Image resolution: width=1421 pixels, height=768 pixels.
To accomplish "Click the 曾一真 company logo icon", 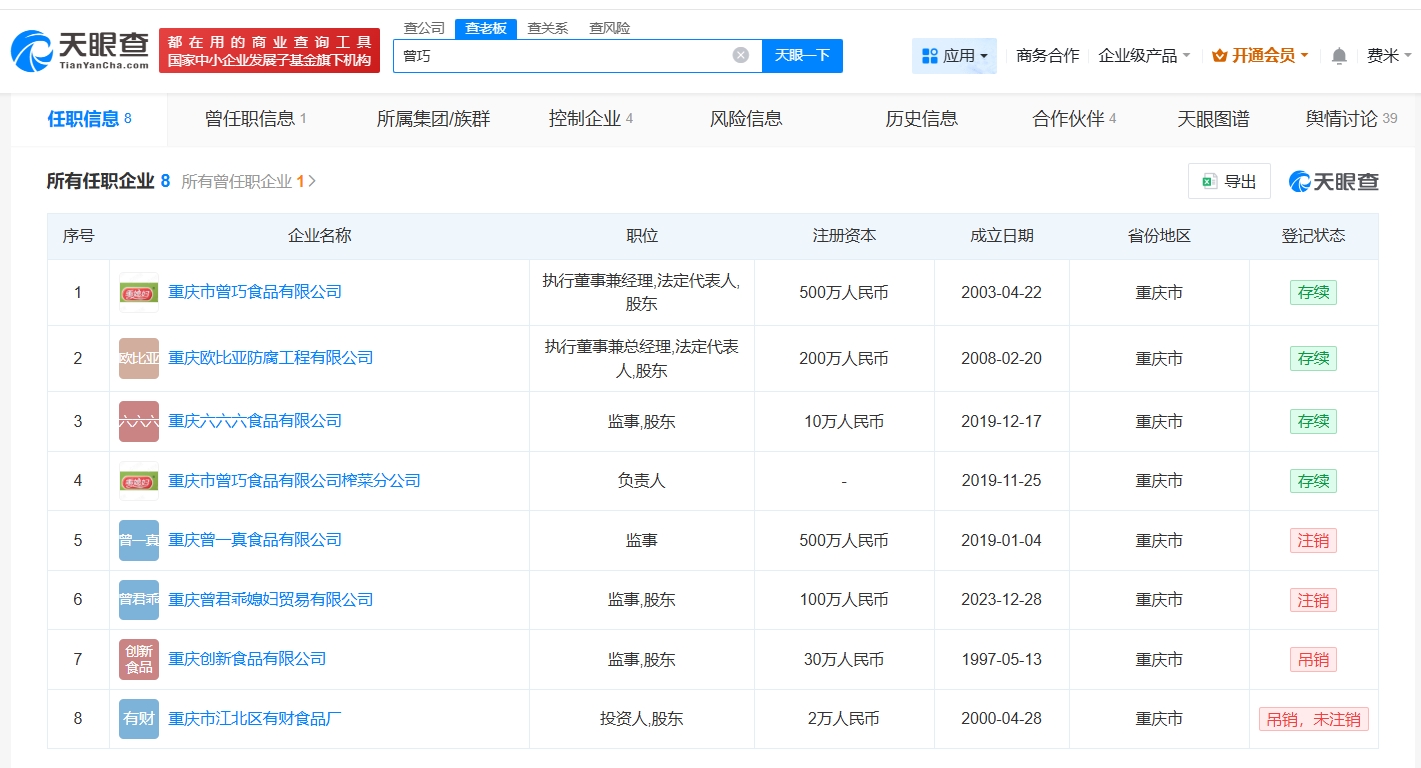I will pyautogui.click(x=138, y=540).
